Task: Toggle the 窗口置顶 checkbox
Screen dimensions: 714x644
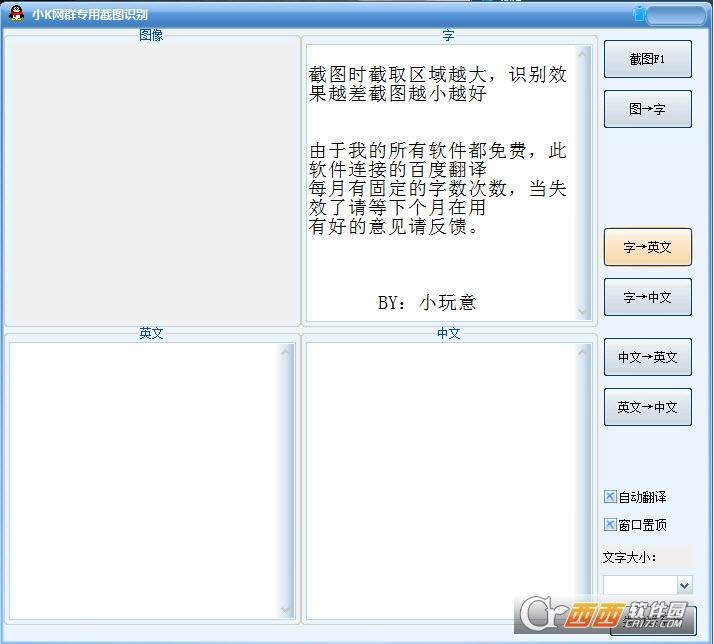Action: 610,525
